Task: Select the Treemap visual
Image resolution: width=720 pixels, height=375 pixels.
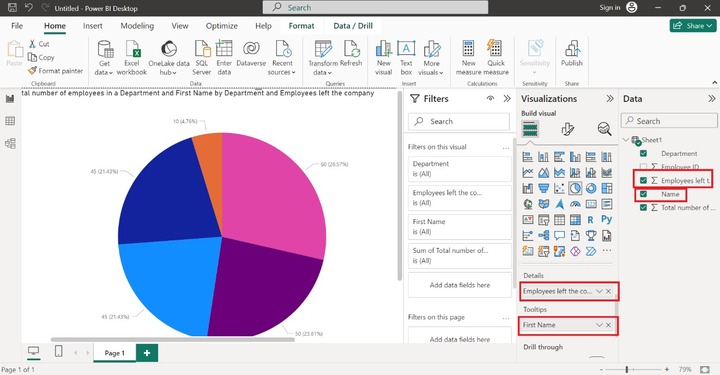Action: click(x=607, y=188)
